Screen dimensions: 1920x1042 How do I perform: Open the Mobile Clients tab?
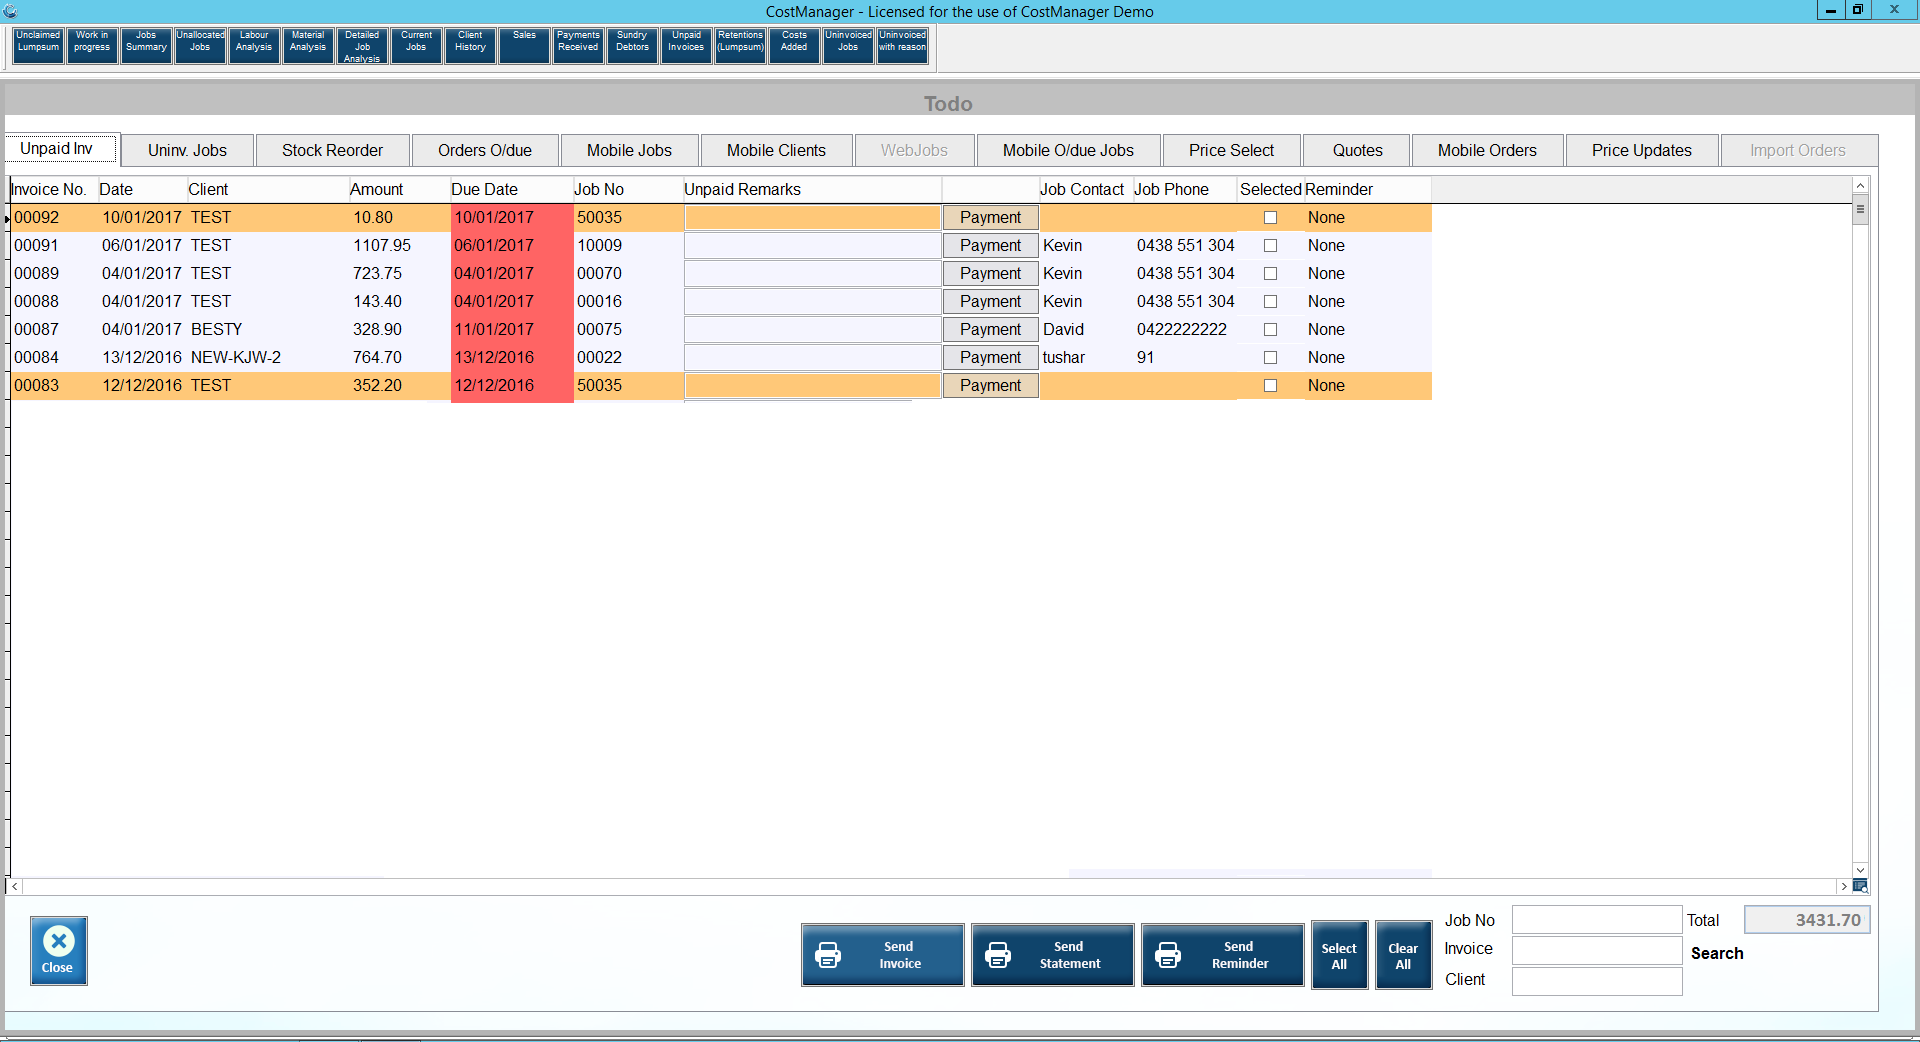(777, 150)
